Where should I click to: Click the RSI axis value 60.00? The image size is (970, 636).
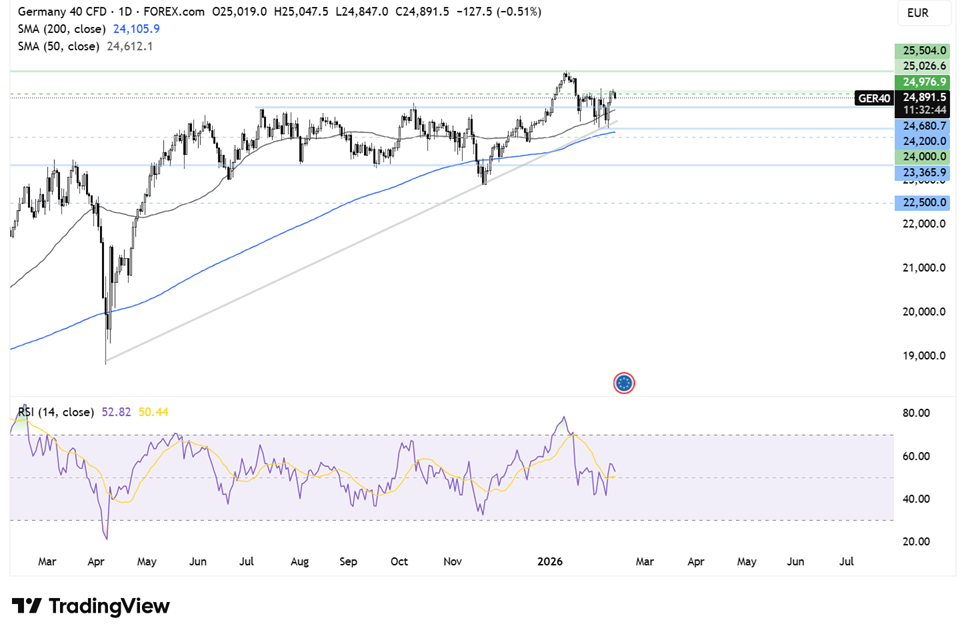click(x=916, y=457)
